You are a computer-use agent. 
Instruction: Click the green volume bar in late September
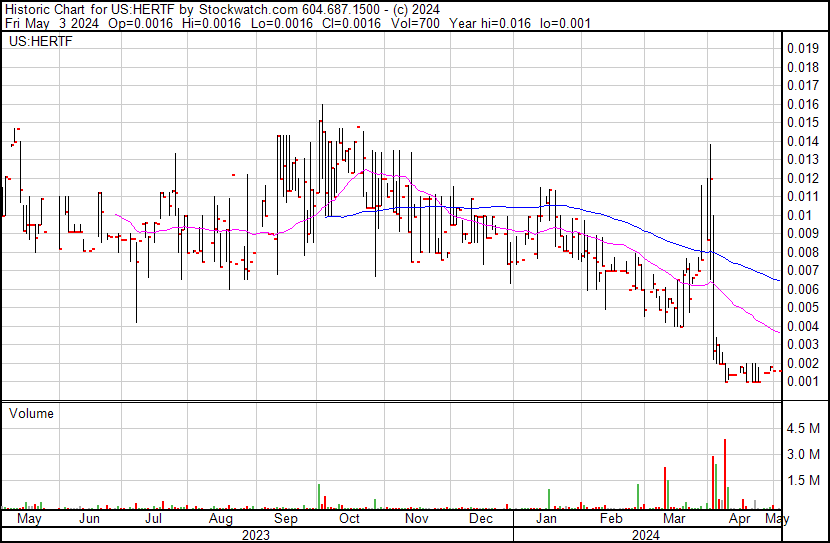(319, 496)
